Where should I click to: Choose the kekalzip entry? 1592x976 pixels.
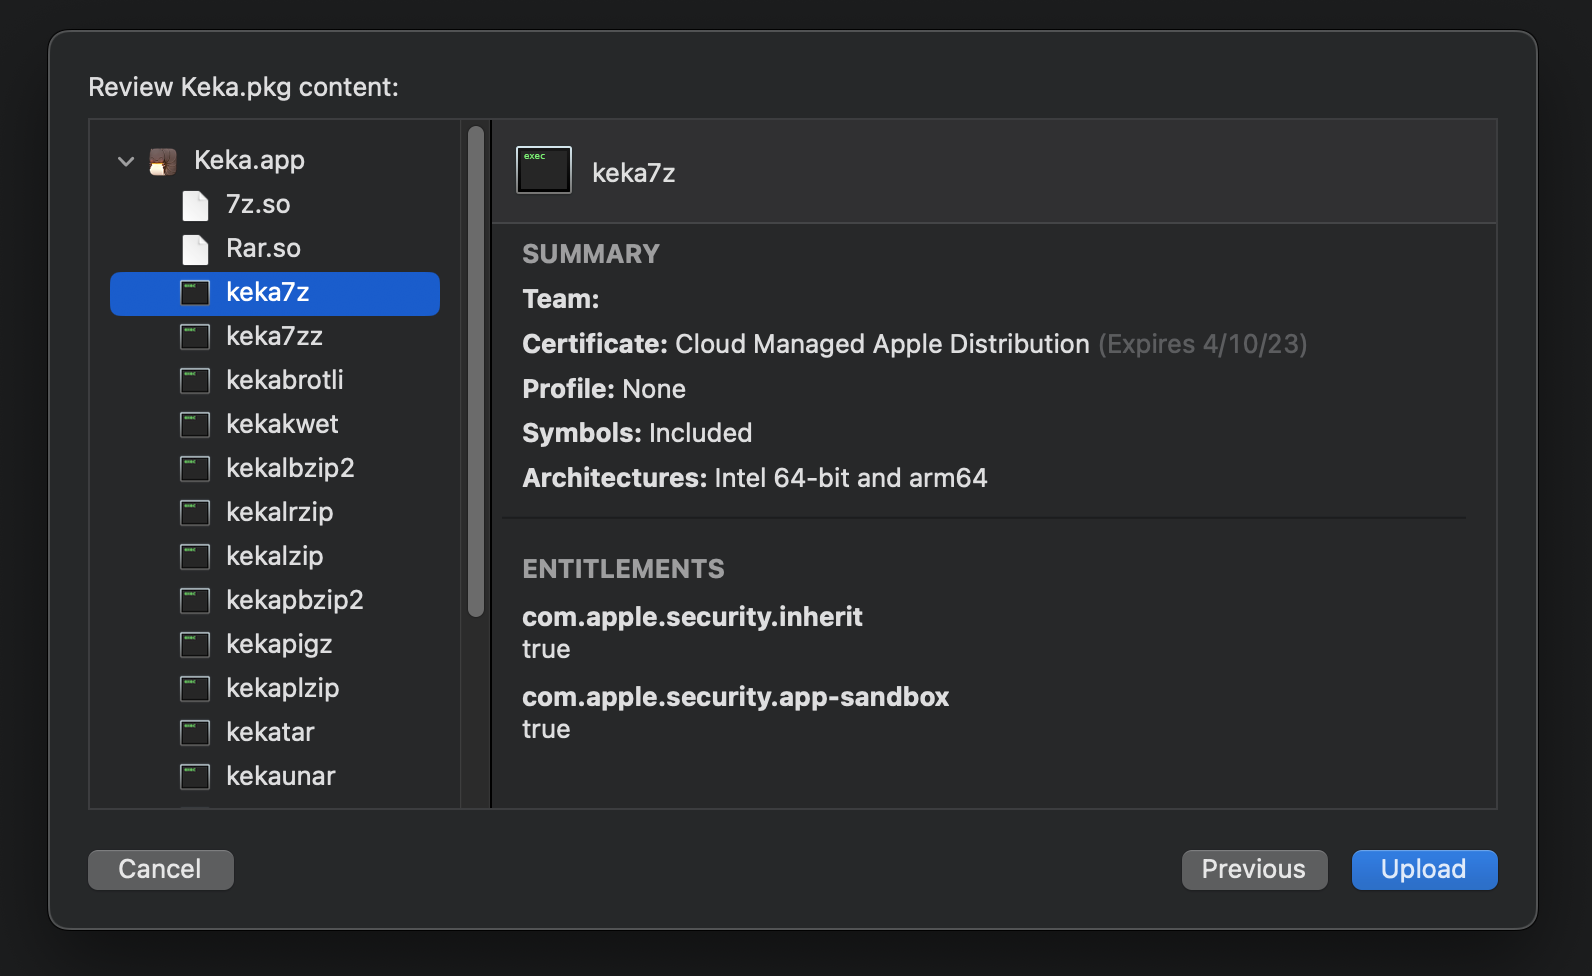coord(274,556)
